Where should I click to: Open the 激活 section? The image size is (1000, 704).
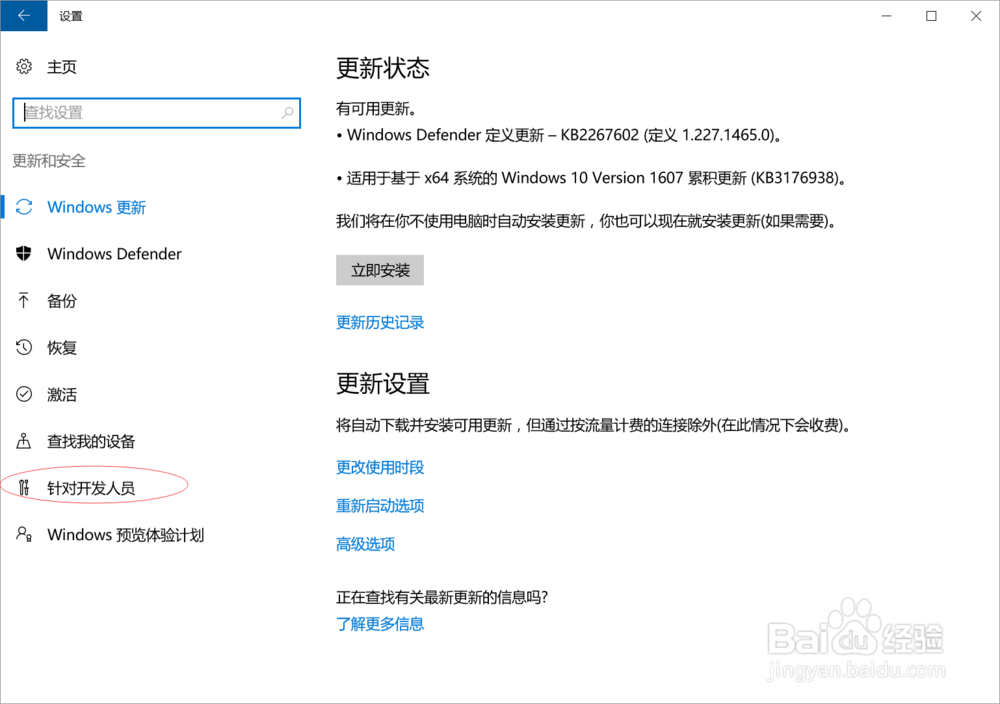pyautogui.click(x=62, y=395)
